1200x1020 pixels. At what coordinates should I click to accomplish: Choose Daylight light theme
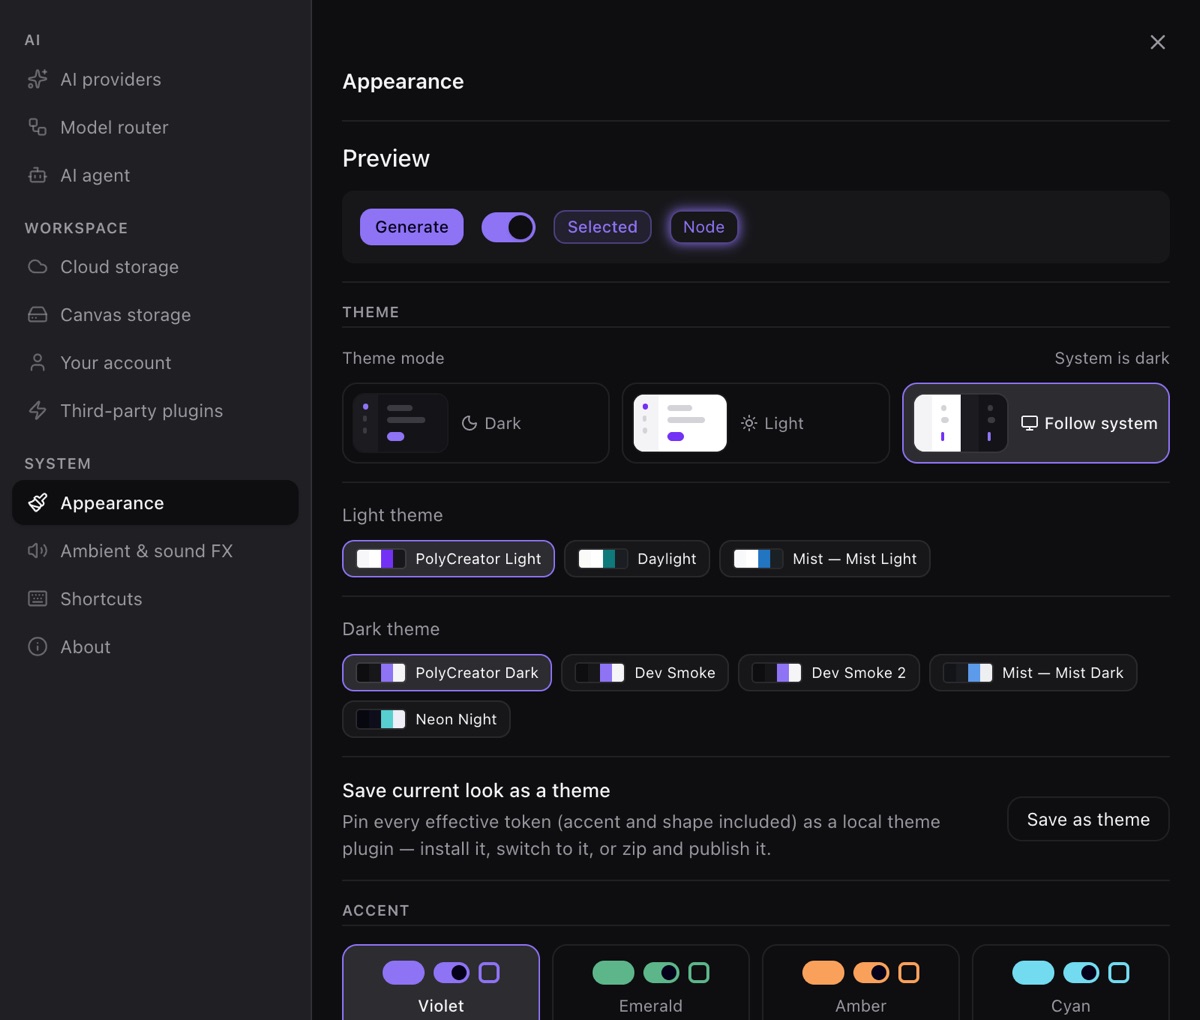tap(637, 559)
